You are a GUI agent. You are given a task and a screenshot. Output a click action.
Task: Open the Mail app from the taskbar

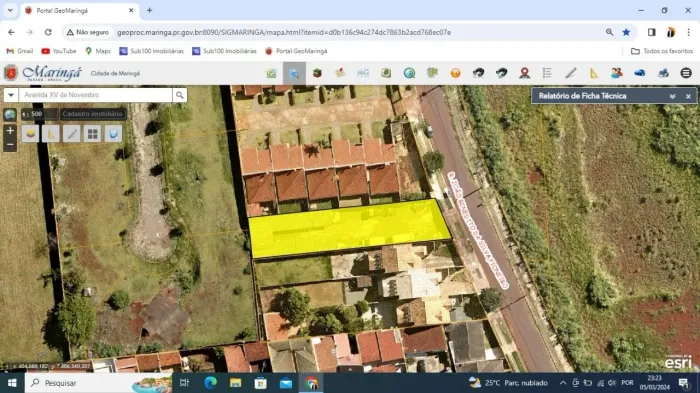pyautogui.click(x=286, y=383)
